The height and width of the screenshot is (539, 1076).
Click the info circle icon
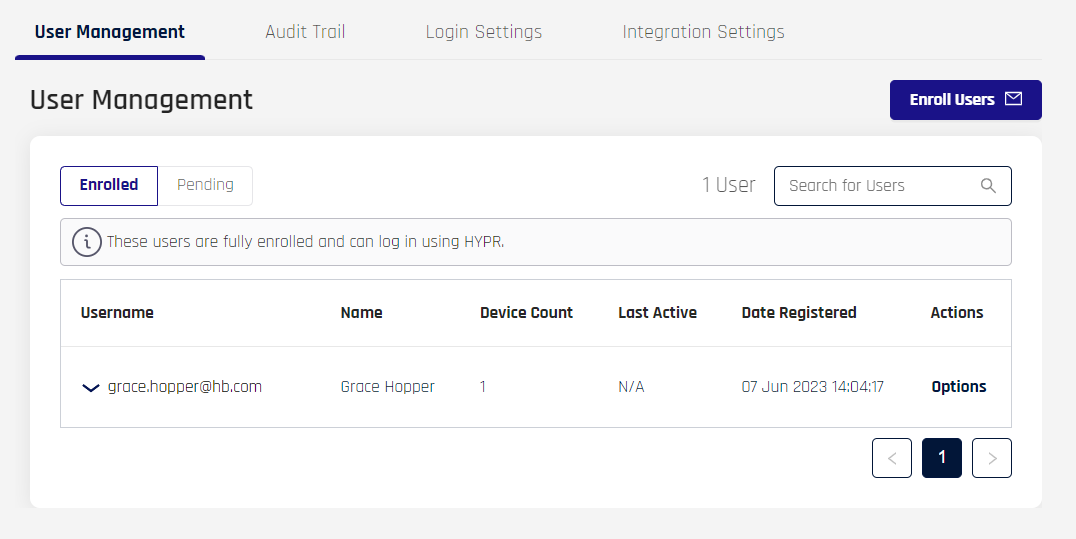click(x=87, y=242)
